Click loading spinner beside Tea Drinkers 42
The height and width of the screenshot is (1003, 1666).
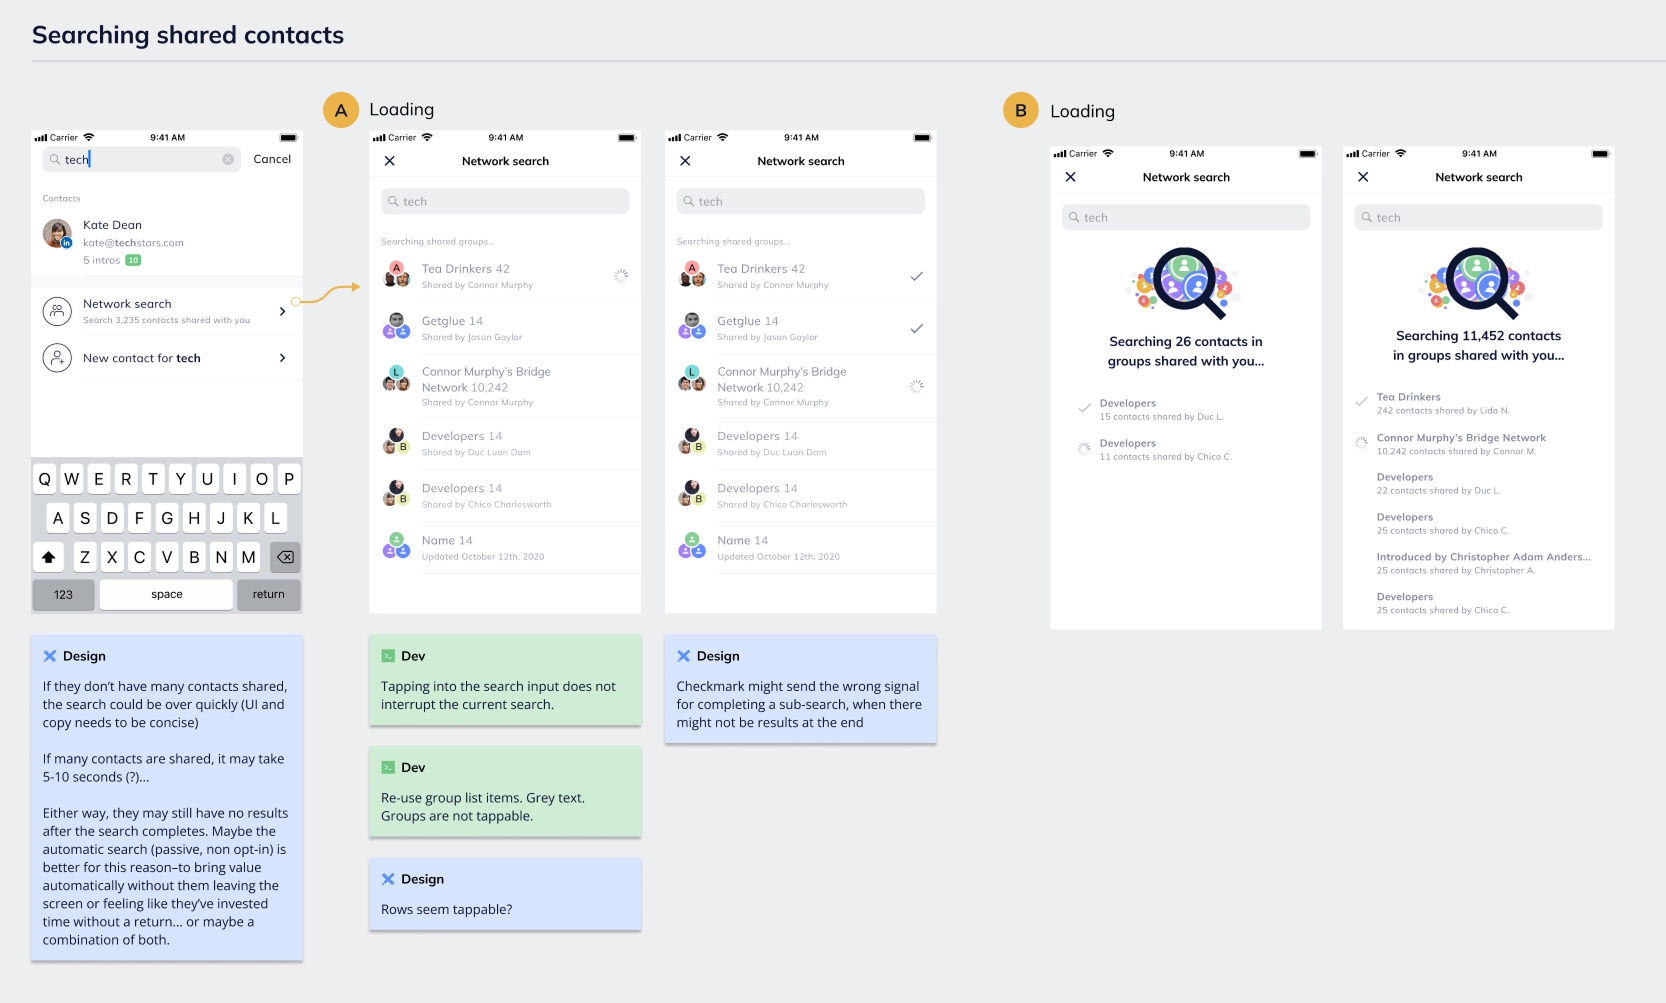click(620, 276)
